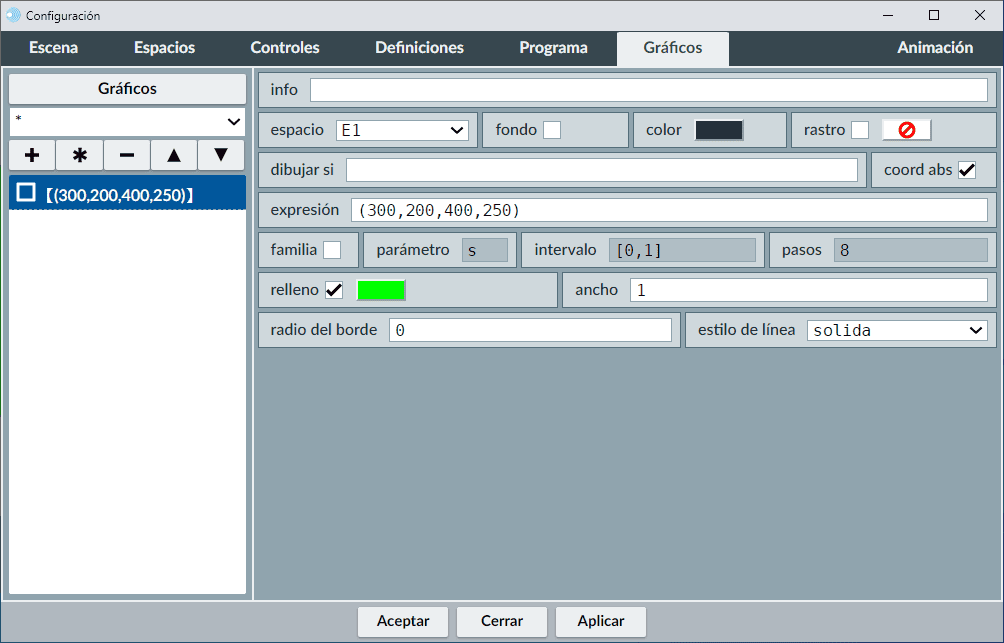Open the green relleno color swatch
This screenshot has width=1004, height=643.
[381, 290]
